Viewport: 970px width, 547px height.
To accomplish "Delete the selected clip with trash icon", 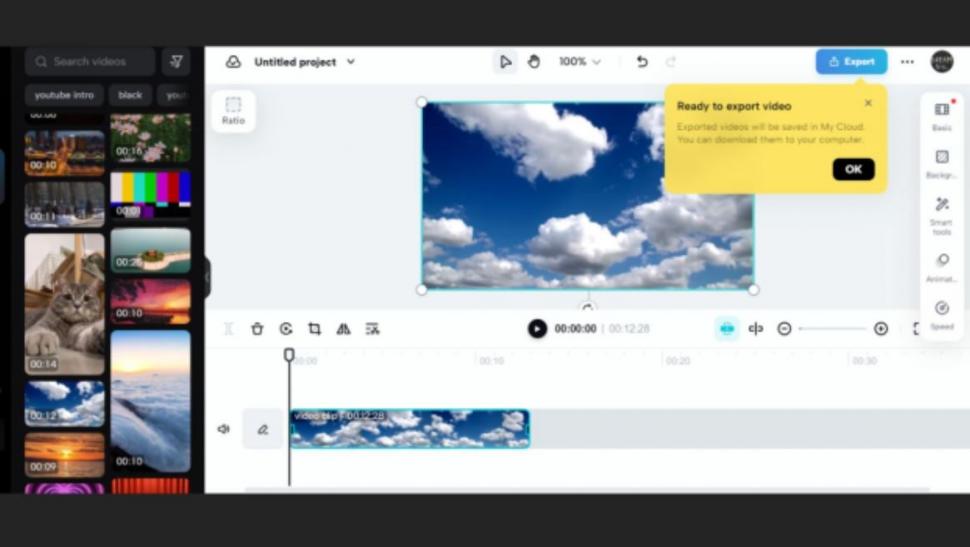I will [257, 329].
